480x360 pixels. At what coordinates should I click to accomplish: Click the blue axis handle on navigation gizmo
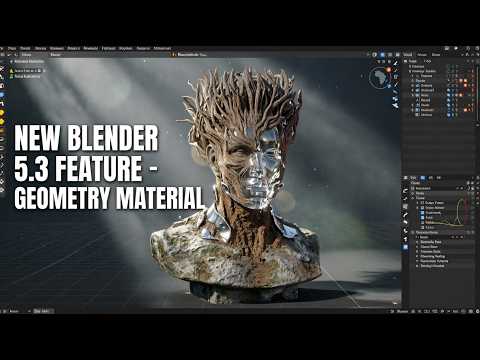(389, 86)
